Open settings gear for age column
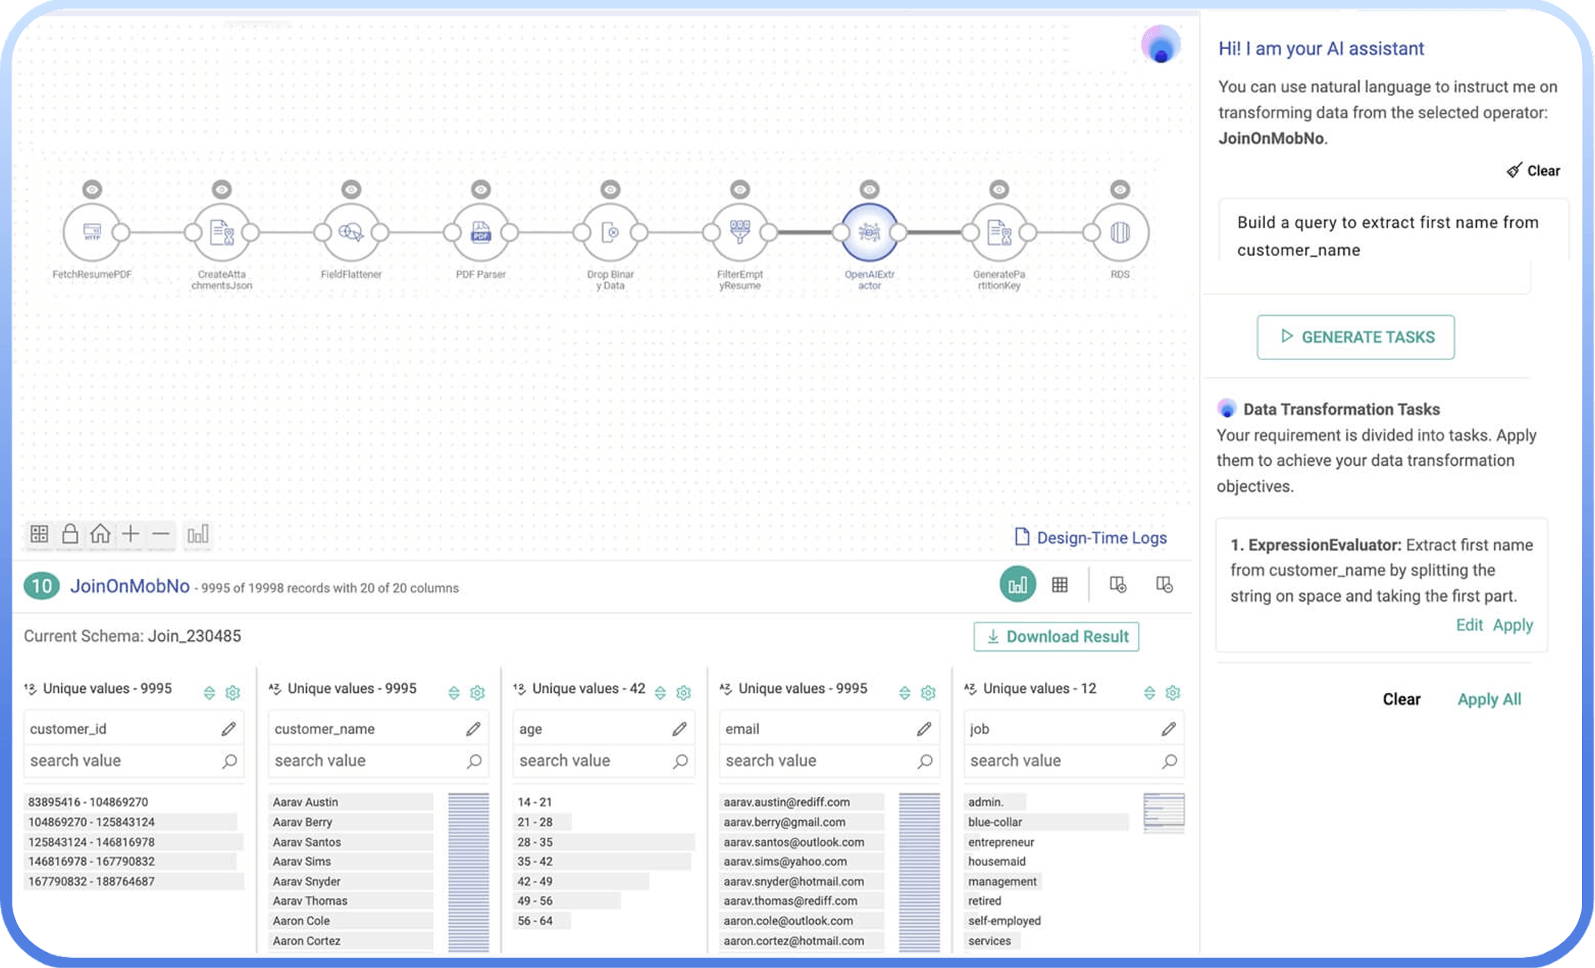 684,692
